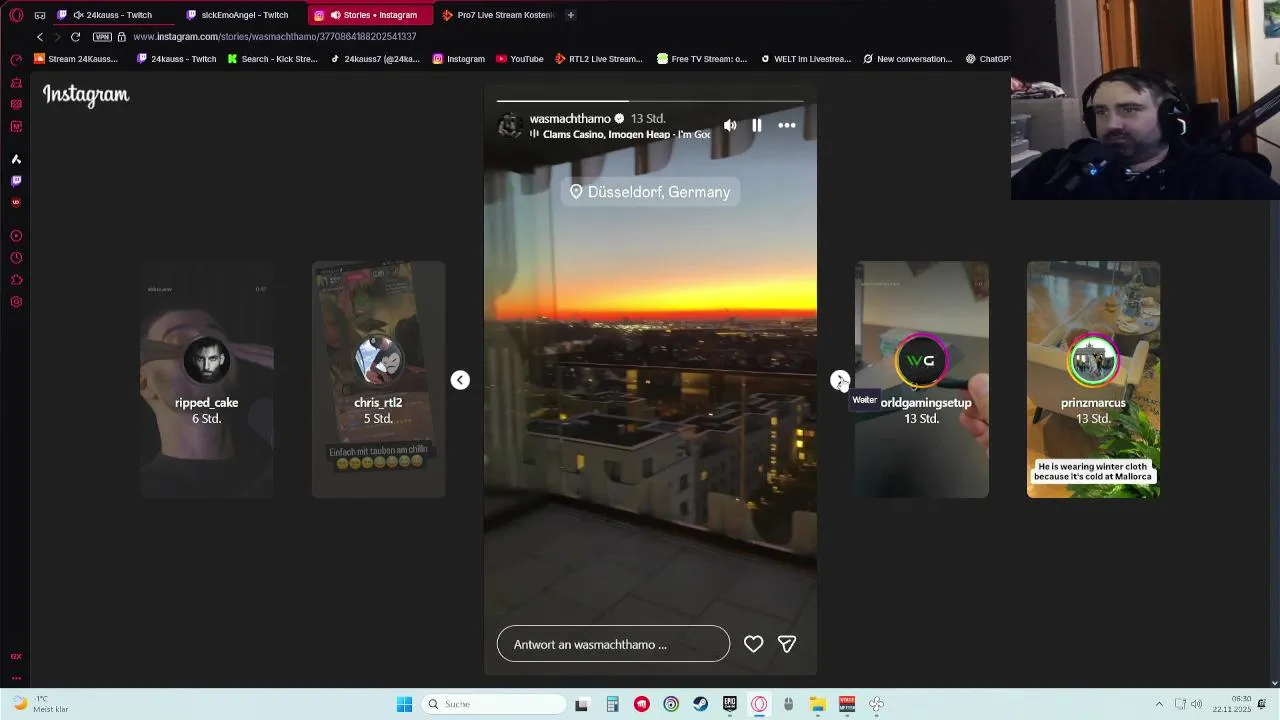Mute the story audio
Image resolution: width=1280 pixels, height=720 pixels.
tap(730, 125)
